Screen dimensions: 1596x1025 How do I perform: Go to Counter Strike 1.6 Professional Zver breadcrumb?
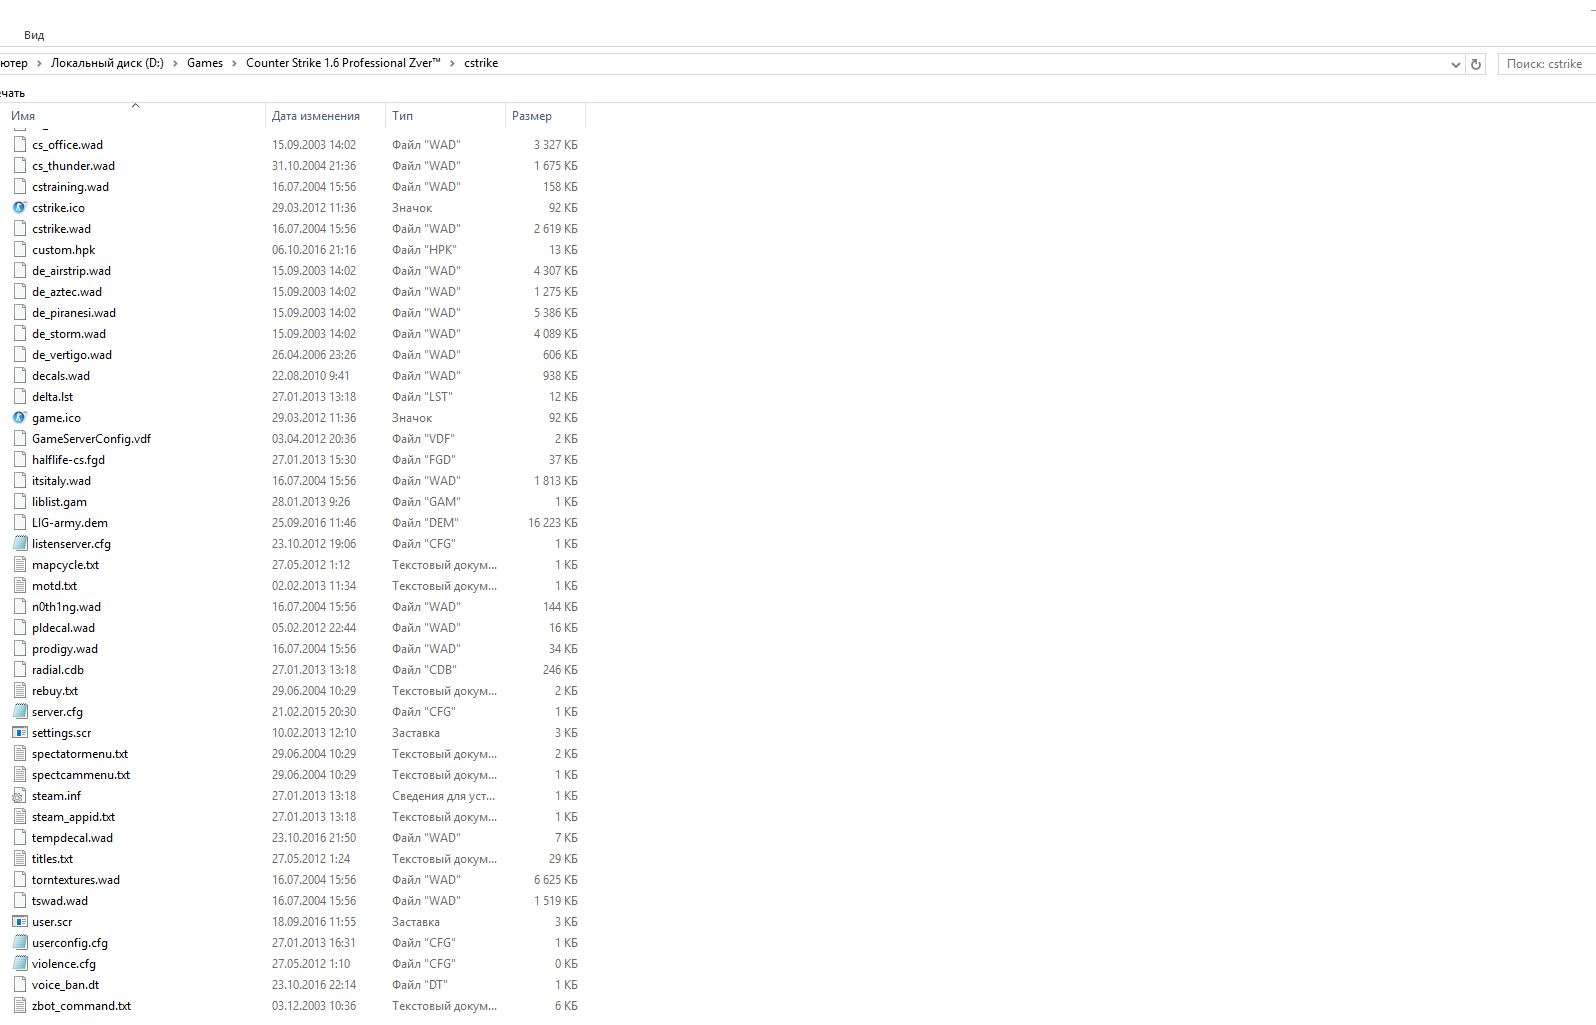pyautogui.click(x=343, y=63)
